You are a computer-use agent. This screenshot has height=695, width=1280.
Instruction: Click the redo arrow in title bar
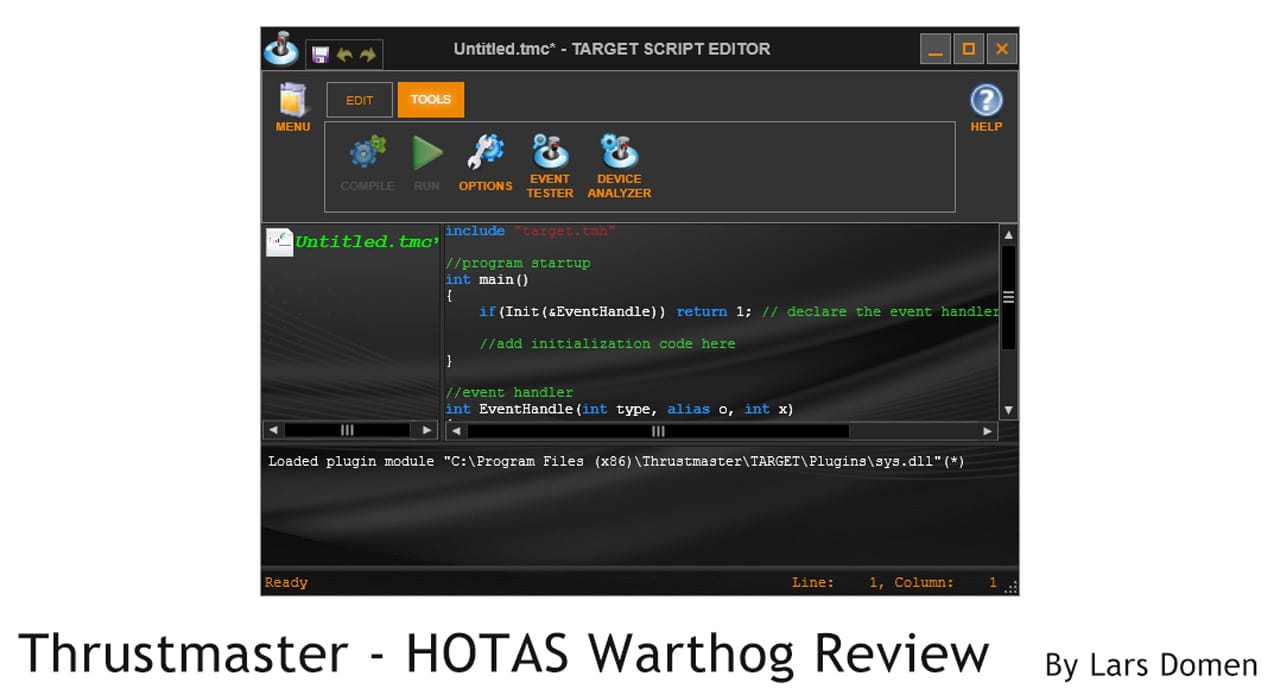(367, 55)
